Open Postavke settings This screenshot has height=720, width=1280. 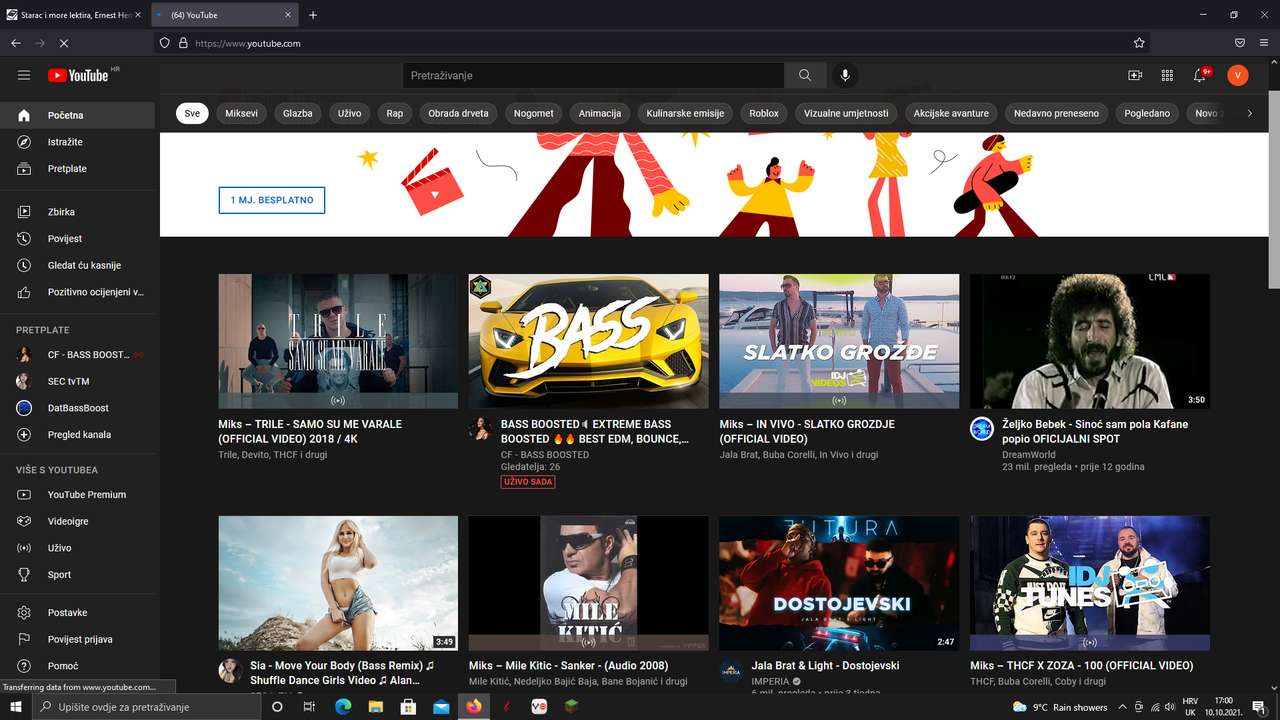(79, 613)
